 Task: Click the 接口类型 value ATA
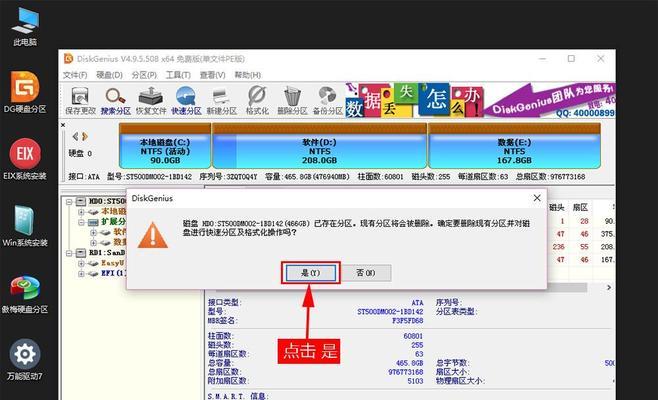tap(417, 303)
